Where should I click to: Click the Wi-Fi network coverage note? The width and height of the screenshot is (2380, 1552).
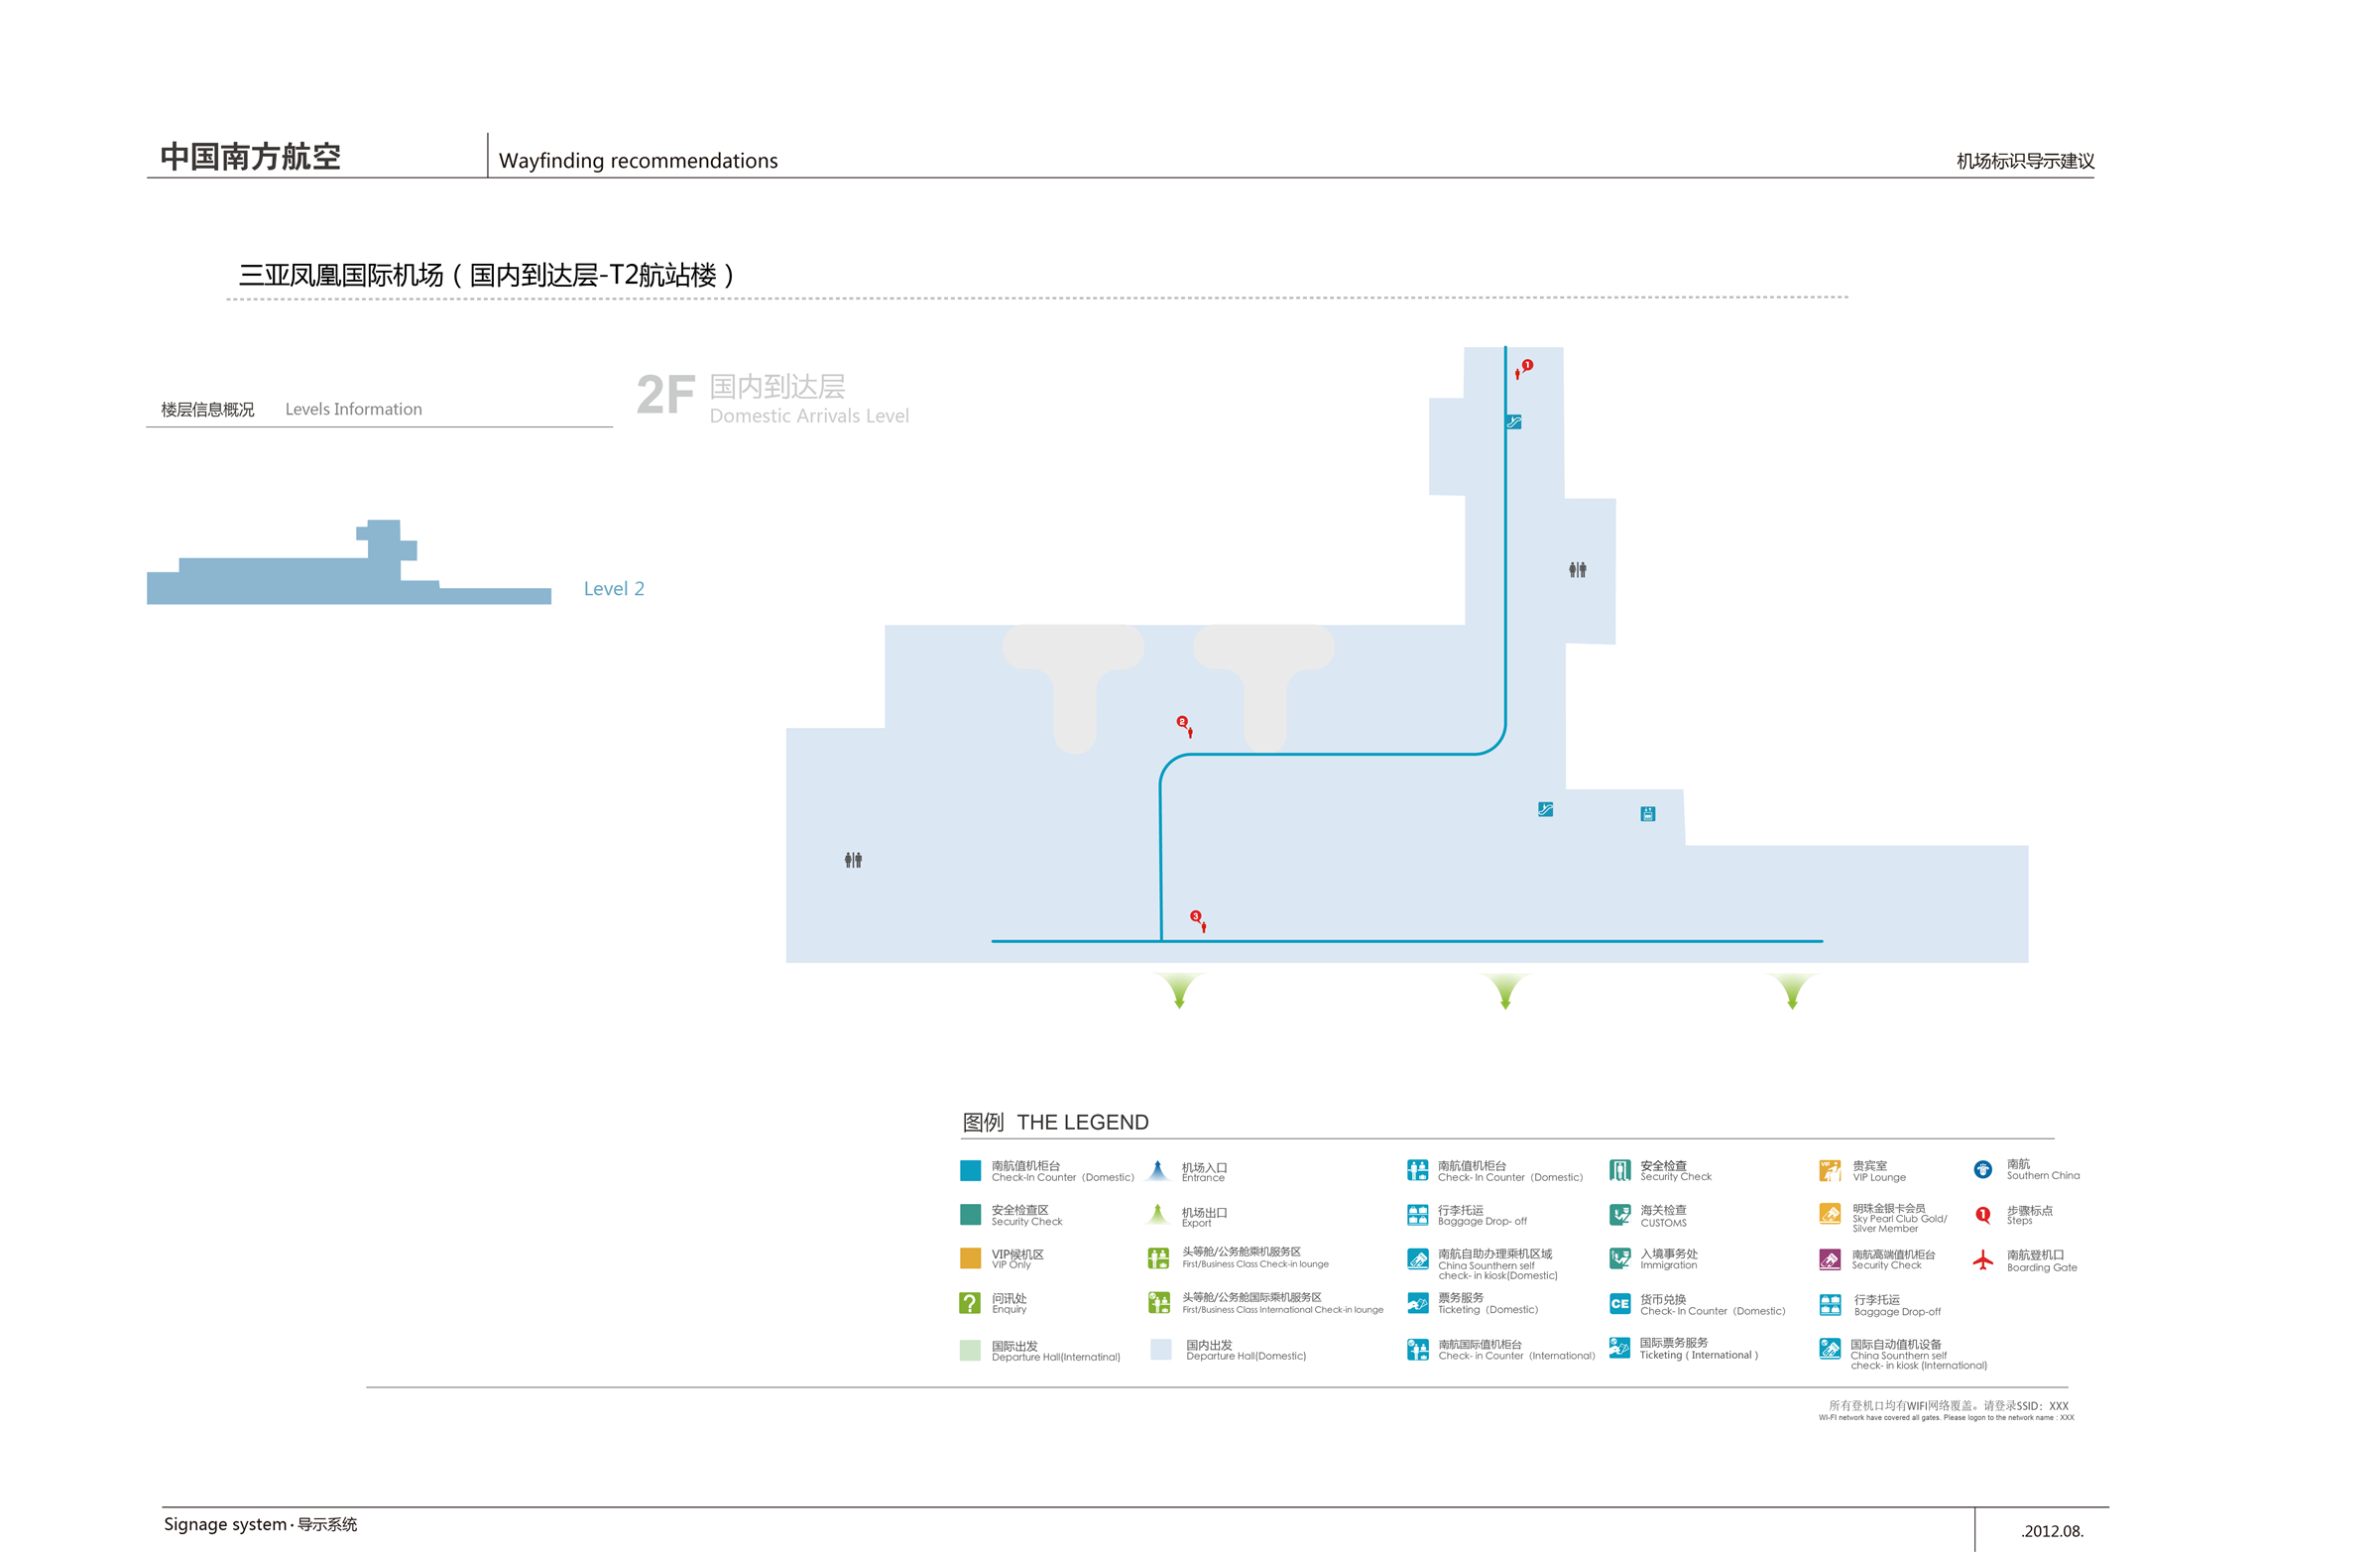pyautogui.click(x=1946, y=1411)
